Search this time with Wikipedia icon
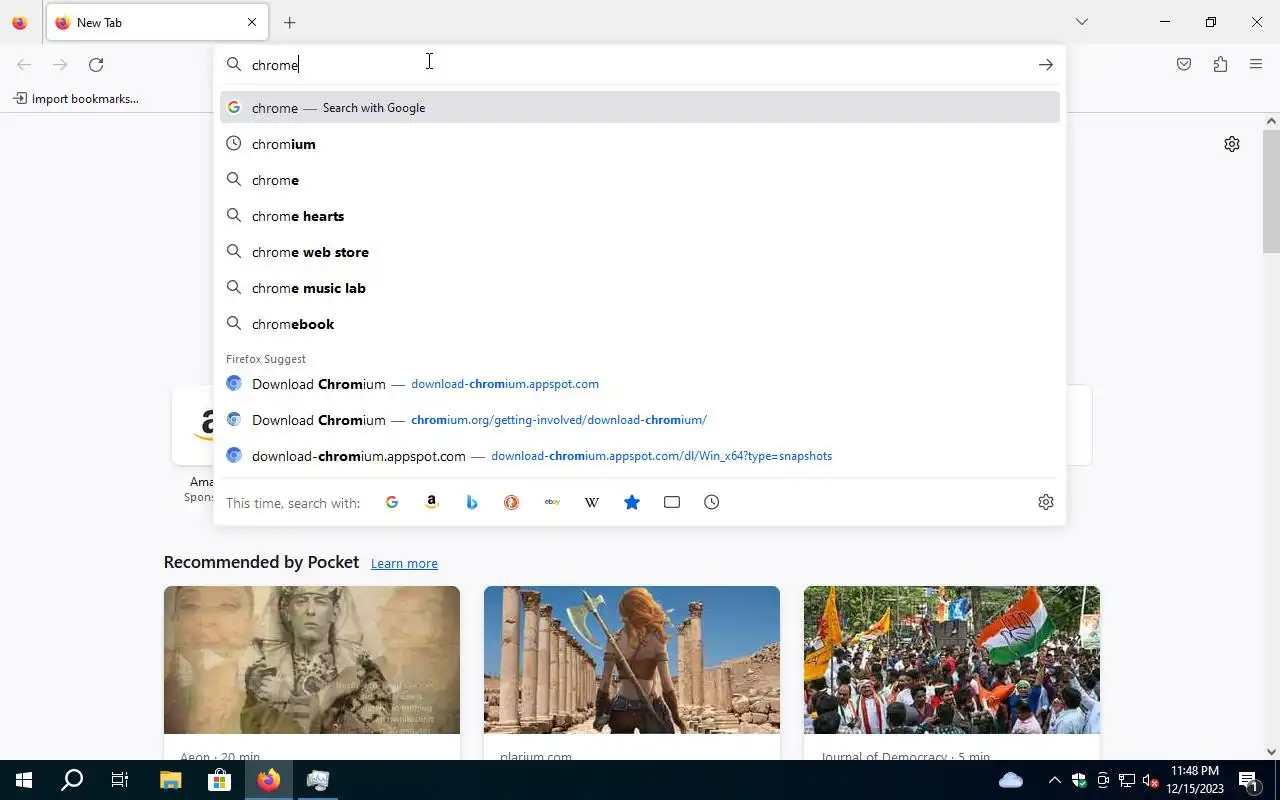1280x800 pixels. click(592, 502)
